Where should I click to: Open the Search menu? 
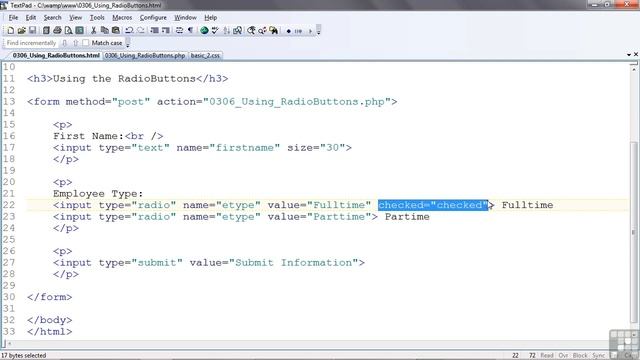point(52,18)
